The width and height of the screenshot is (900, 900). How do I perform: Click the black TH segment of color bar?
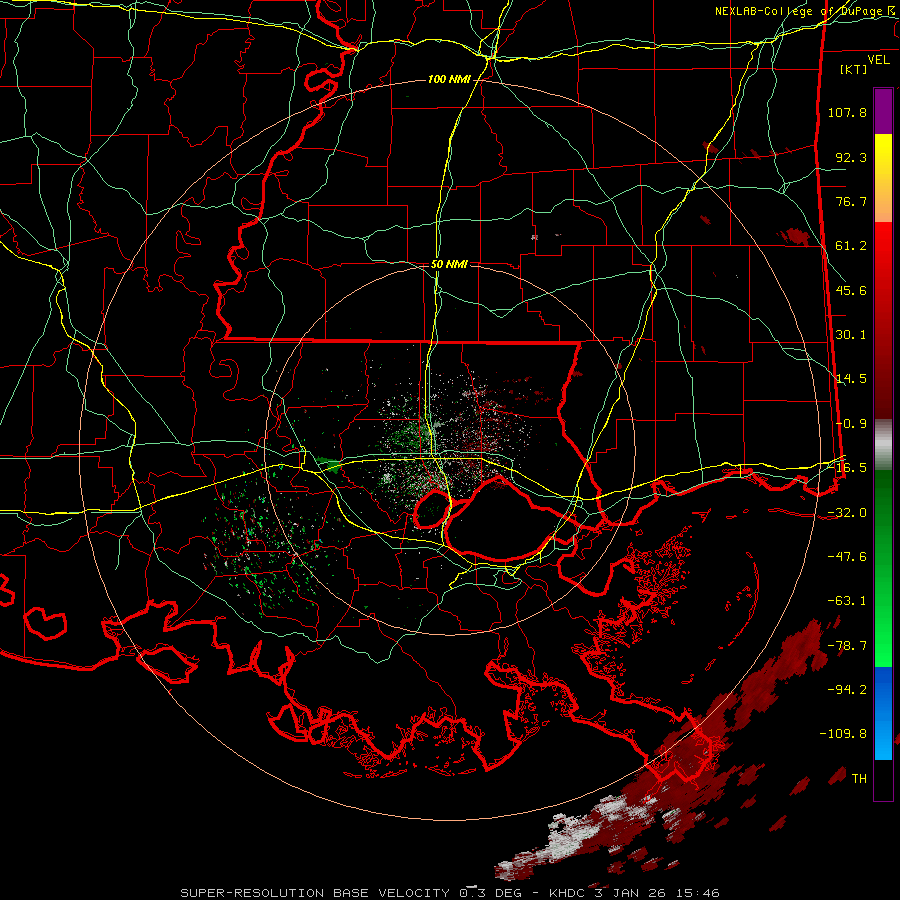coord(883,779)
